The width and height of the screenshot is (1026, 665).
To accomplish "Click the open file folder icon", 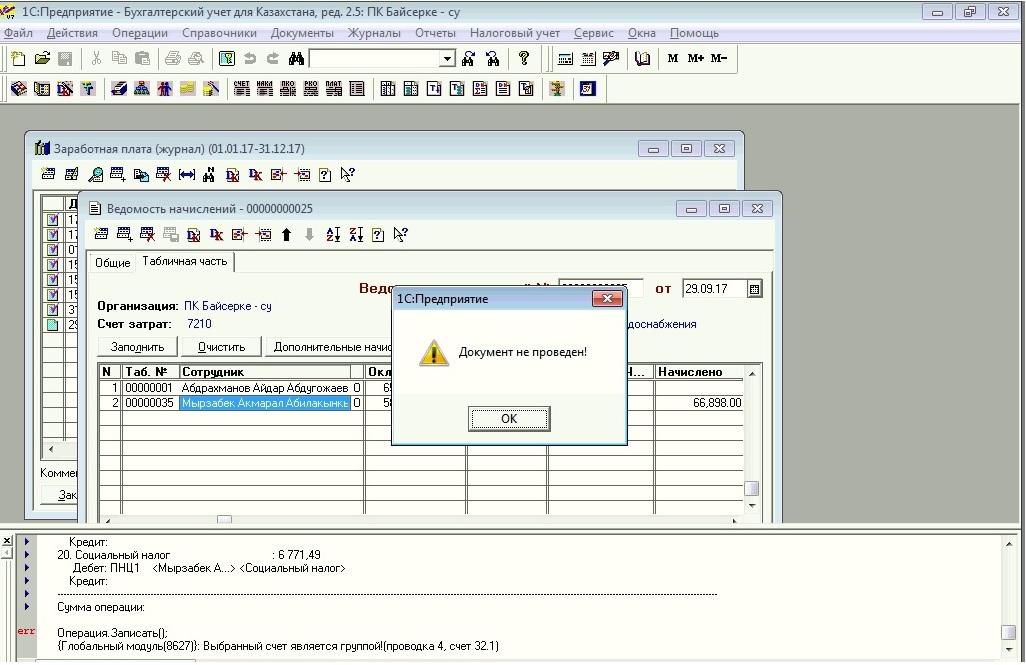I will coord(42,59).
